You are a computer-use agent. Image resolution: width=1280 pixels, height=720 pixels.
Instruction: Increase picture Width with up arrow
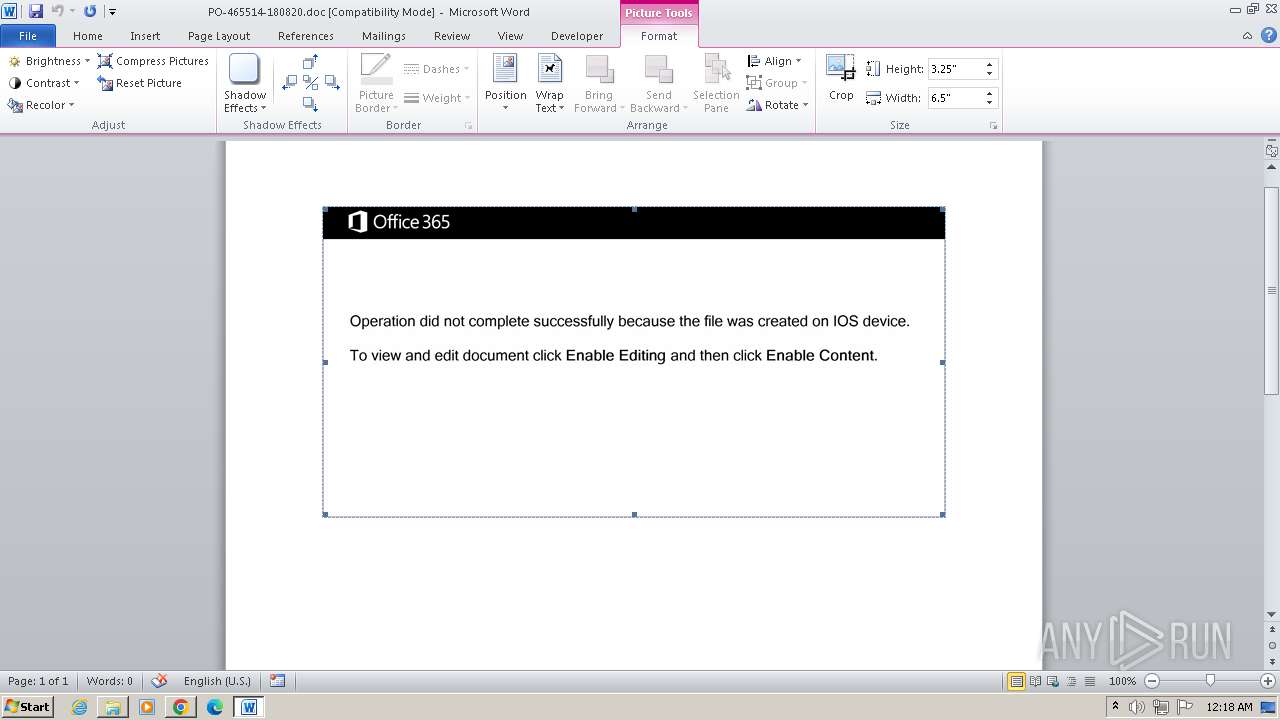(989, 94)
